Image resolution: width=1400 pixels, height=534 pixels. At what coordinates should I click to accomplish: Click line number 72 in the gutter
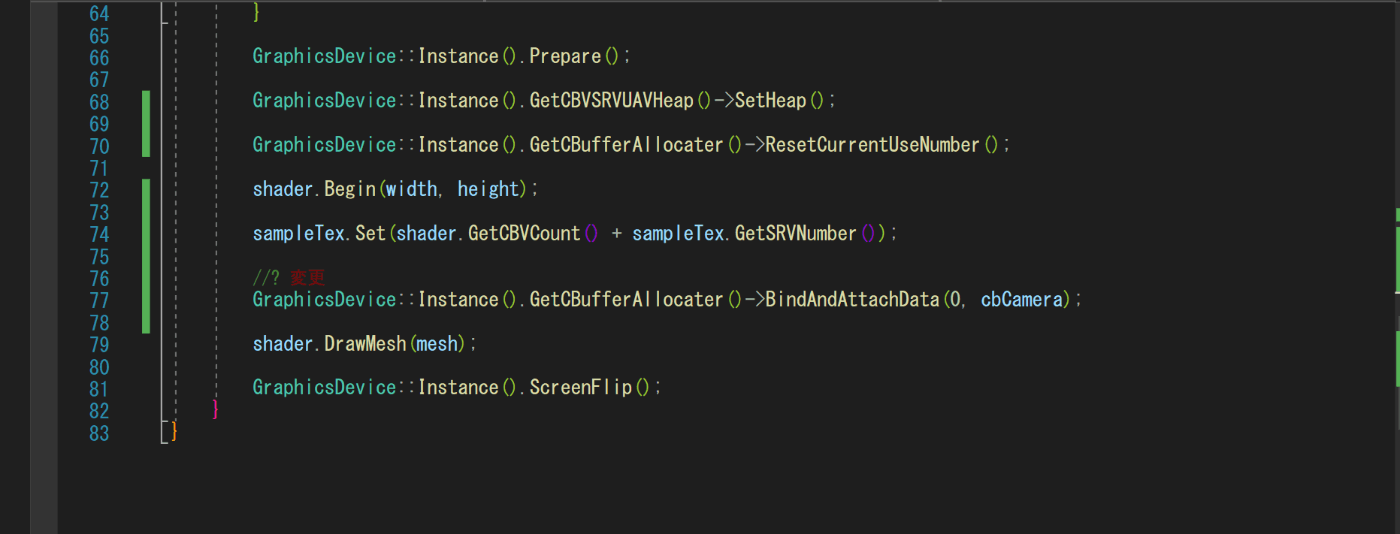pos(99,189)
